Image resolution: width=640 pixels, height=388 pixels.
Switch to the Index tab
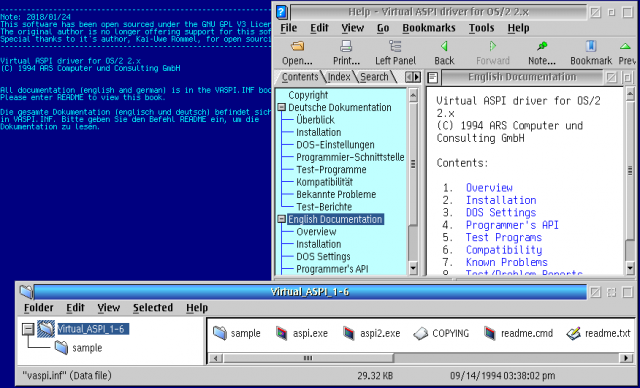(339, 77)
